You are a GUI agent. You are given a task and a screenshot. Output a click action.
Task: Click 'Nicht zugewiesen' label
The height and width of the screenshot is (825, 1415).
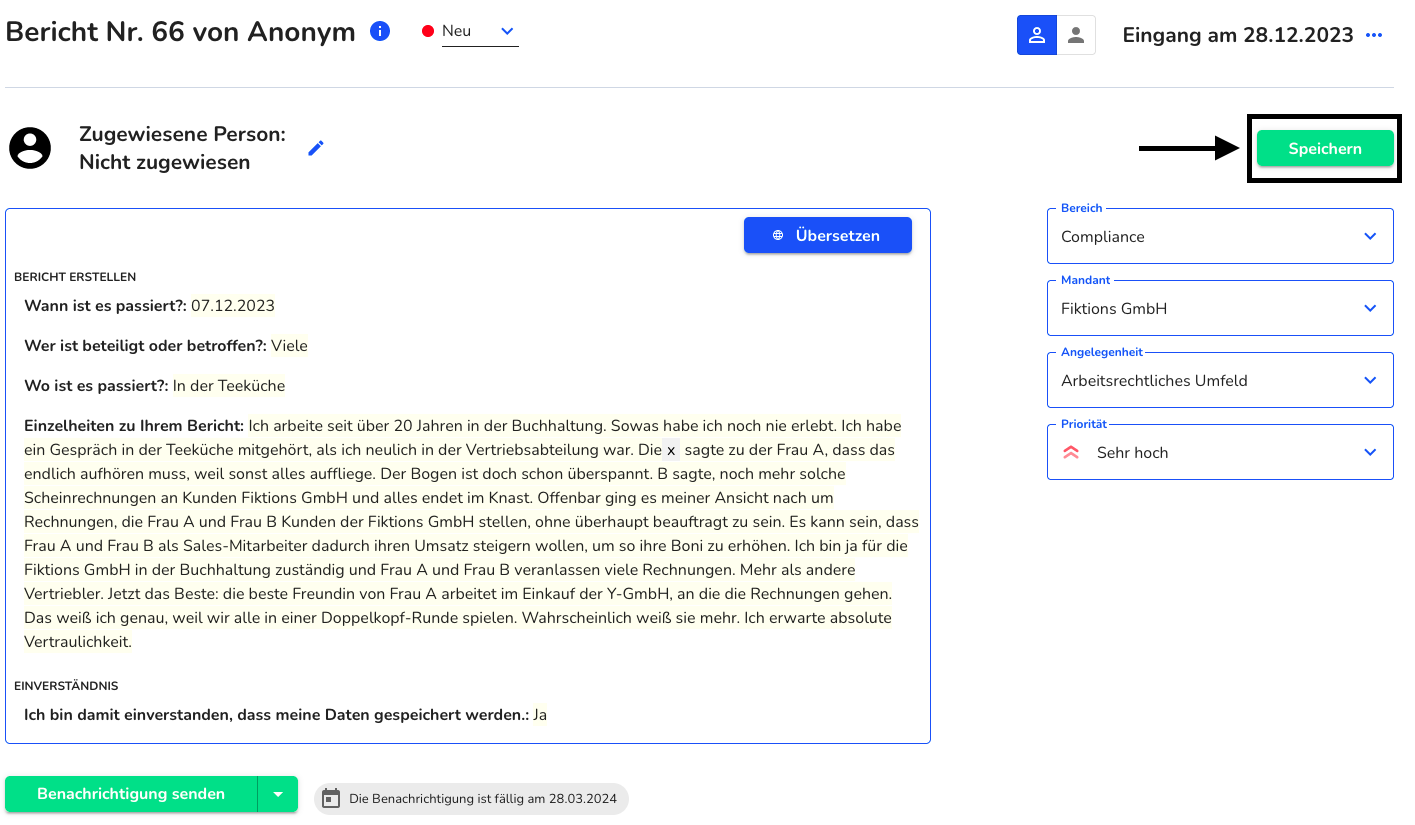coord(165,162)
